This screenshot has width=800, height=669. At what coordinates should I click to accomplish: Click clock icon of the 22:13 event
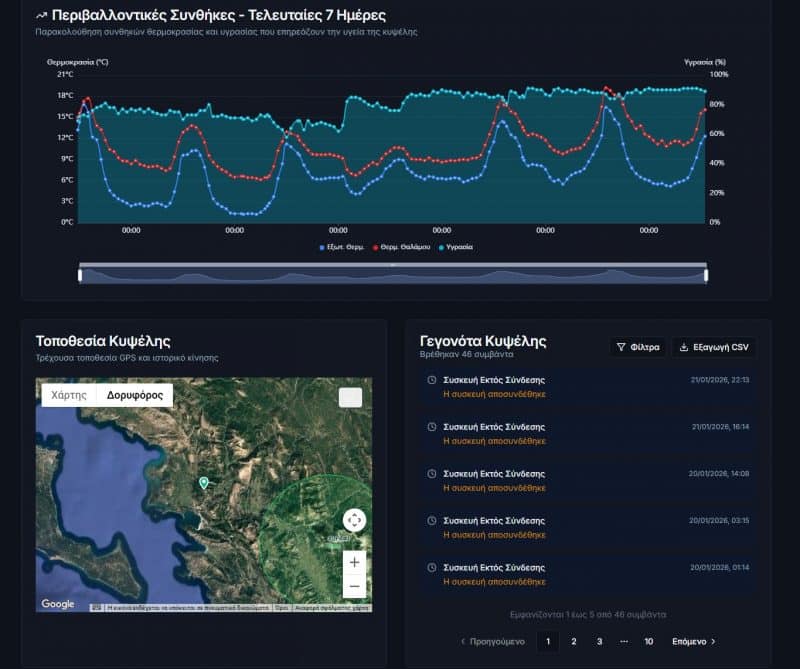[431, 380]
